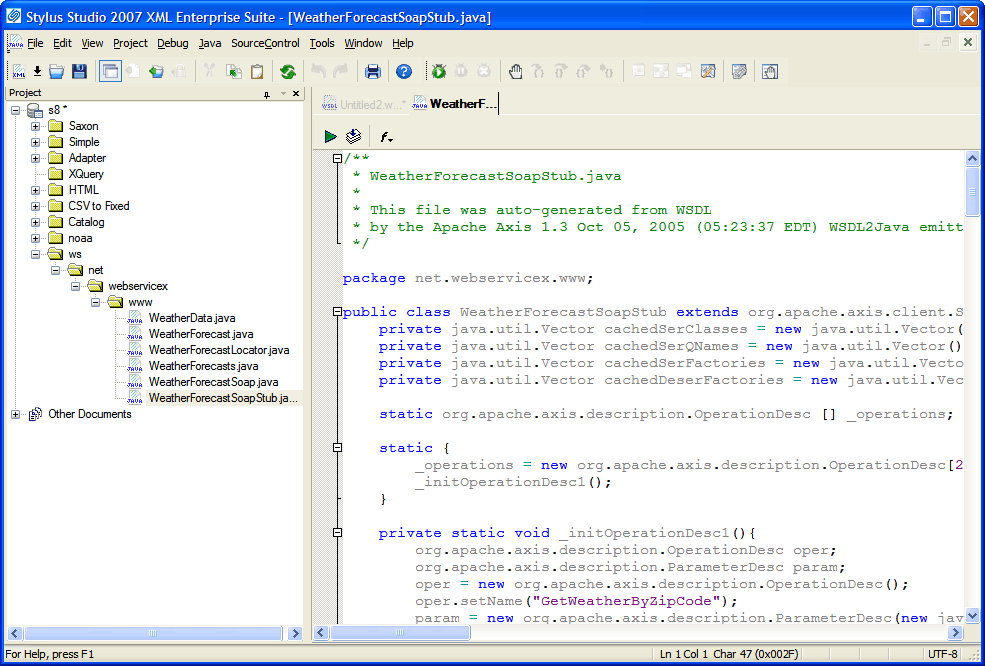Screen dimensions: 985x666
Task: Click the Copy icon in the toolbar
Action: [234, 72]
